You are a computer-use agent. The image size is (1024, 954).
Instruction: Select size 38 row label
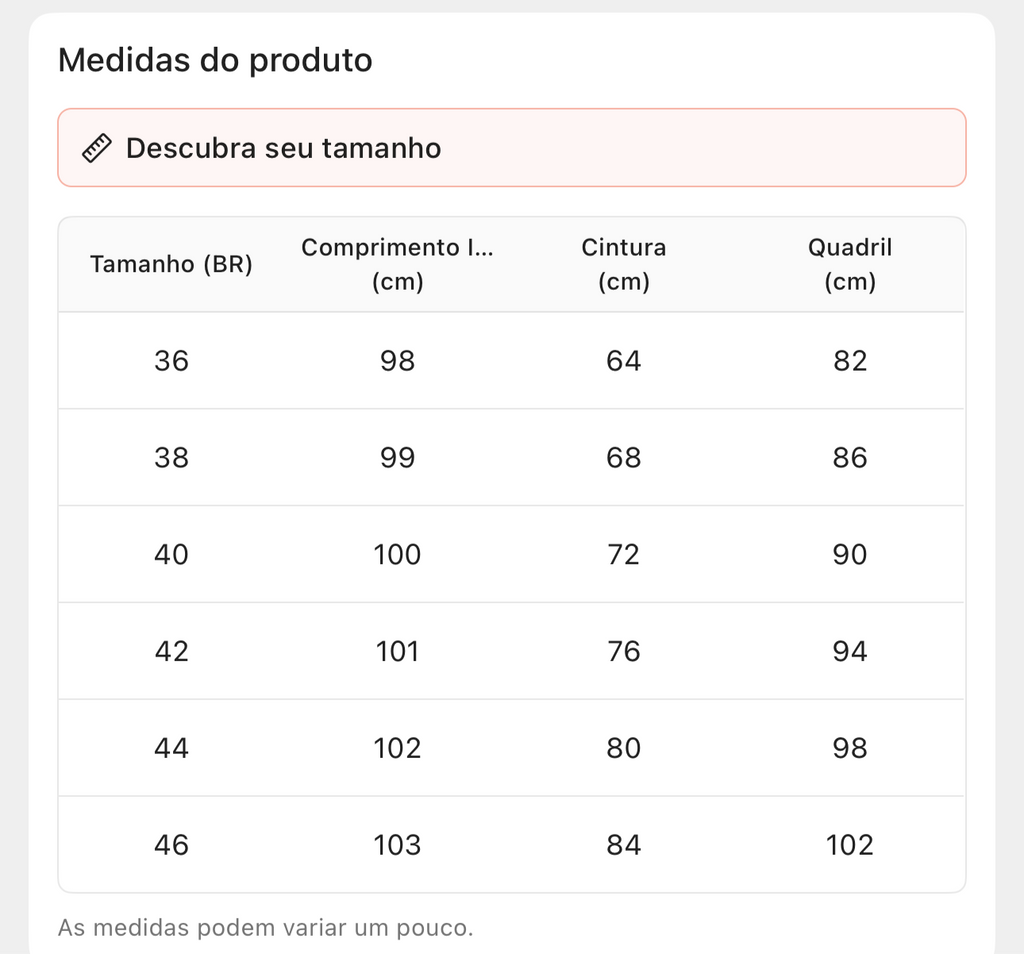click(171, 458)
